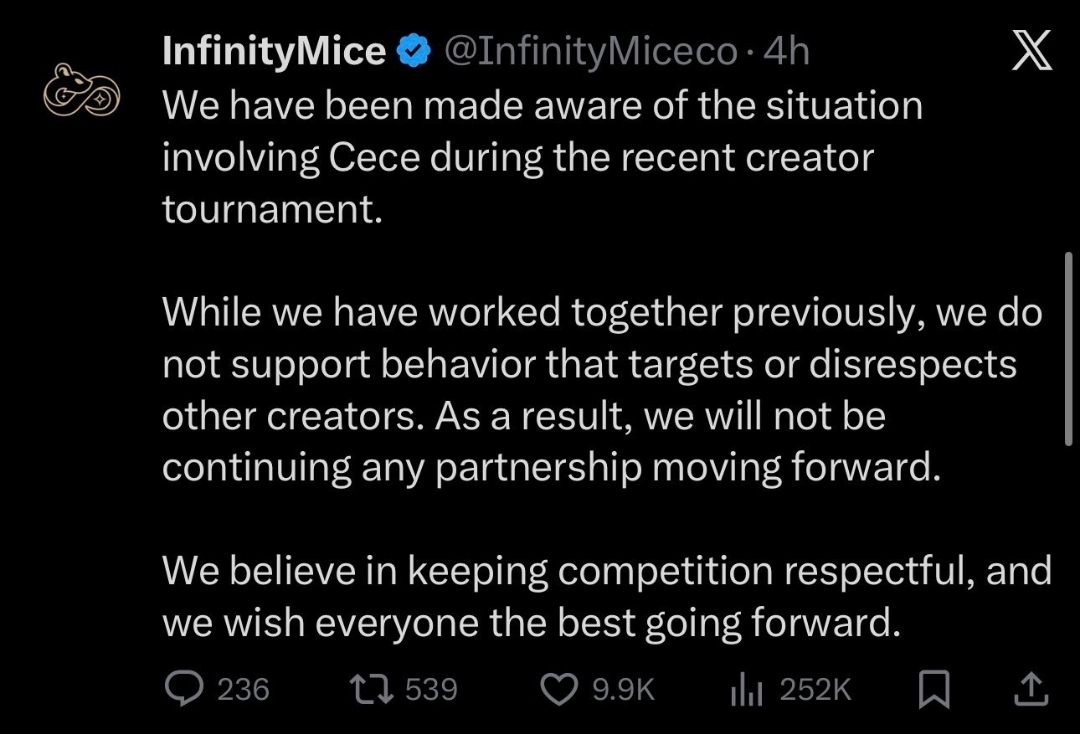Bookmark this post
The image size is (1080, 734).
933,689
